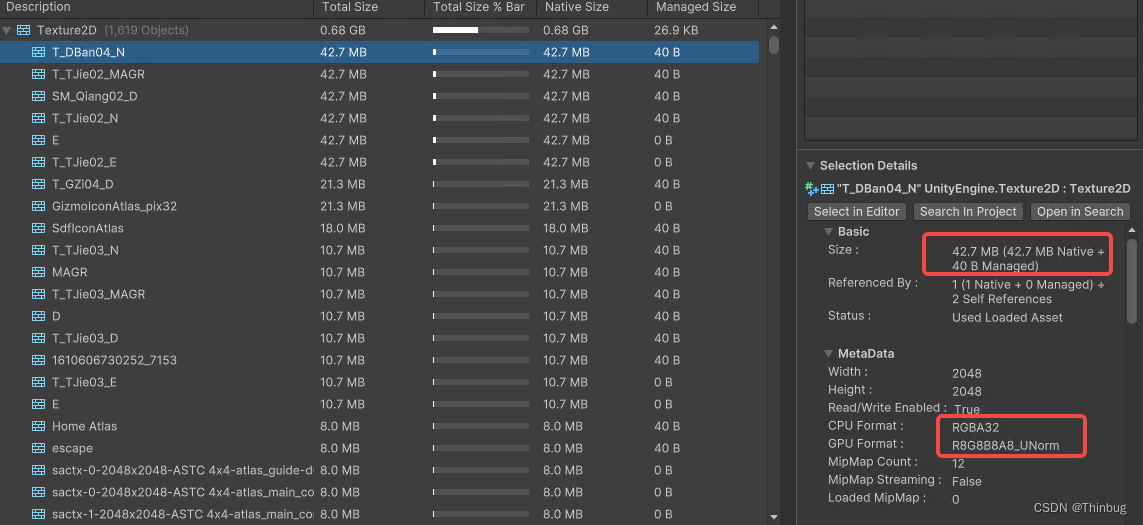Click the 21.3 MB Native Size of GizmoIconAtlas_pix32
This screenshot has width=1143, height=525.
[x=566, y=206]
